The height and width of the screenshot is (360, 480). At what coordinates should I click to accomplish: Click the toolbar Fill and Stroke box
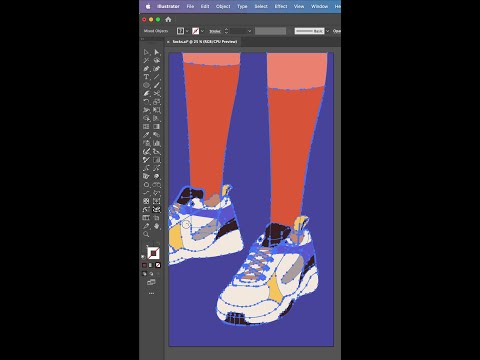pos(153,253)
